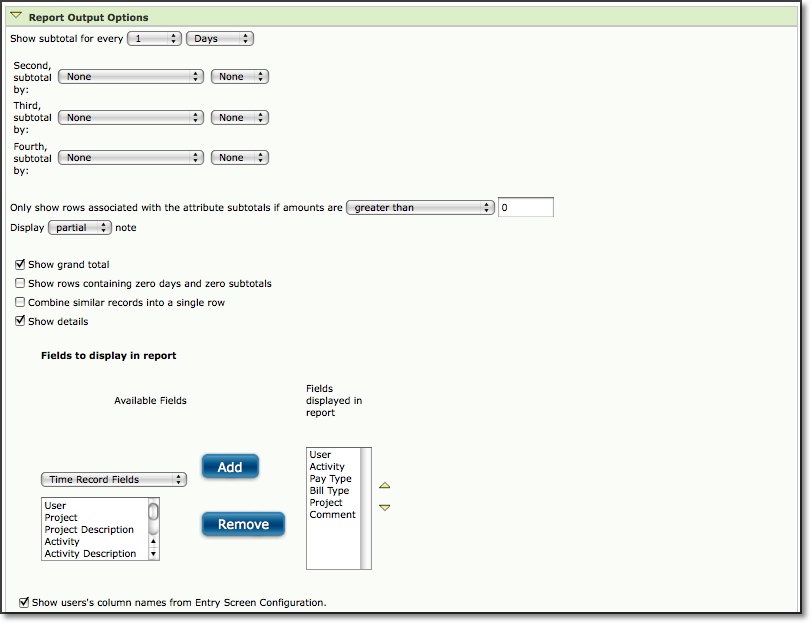Image resolution: width=812 pixels, height=624 pixels.
Task: Click the Add button
Action: 230,467
